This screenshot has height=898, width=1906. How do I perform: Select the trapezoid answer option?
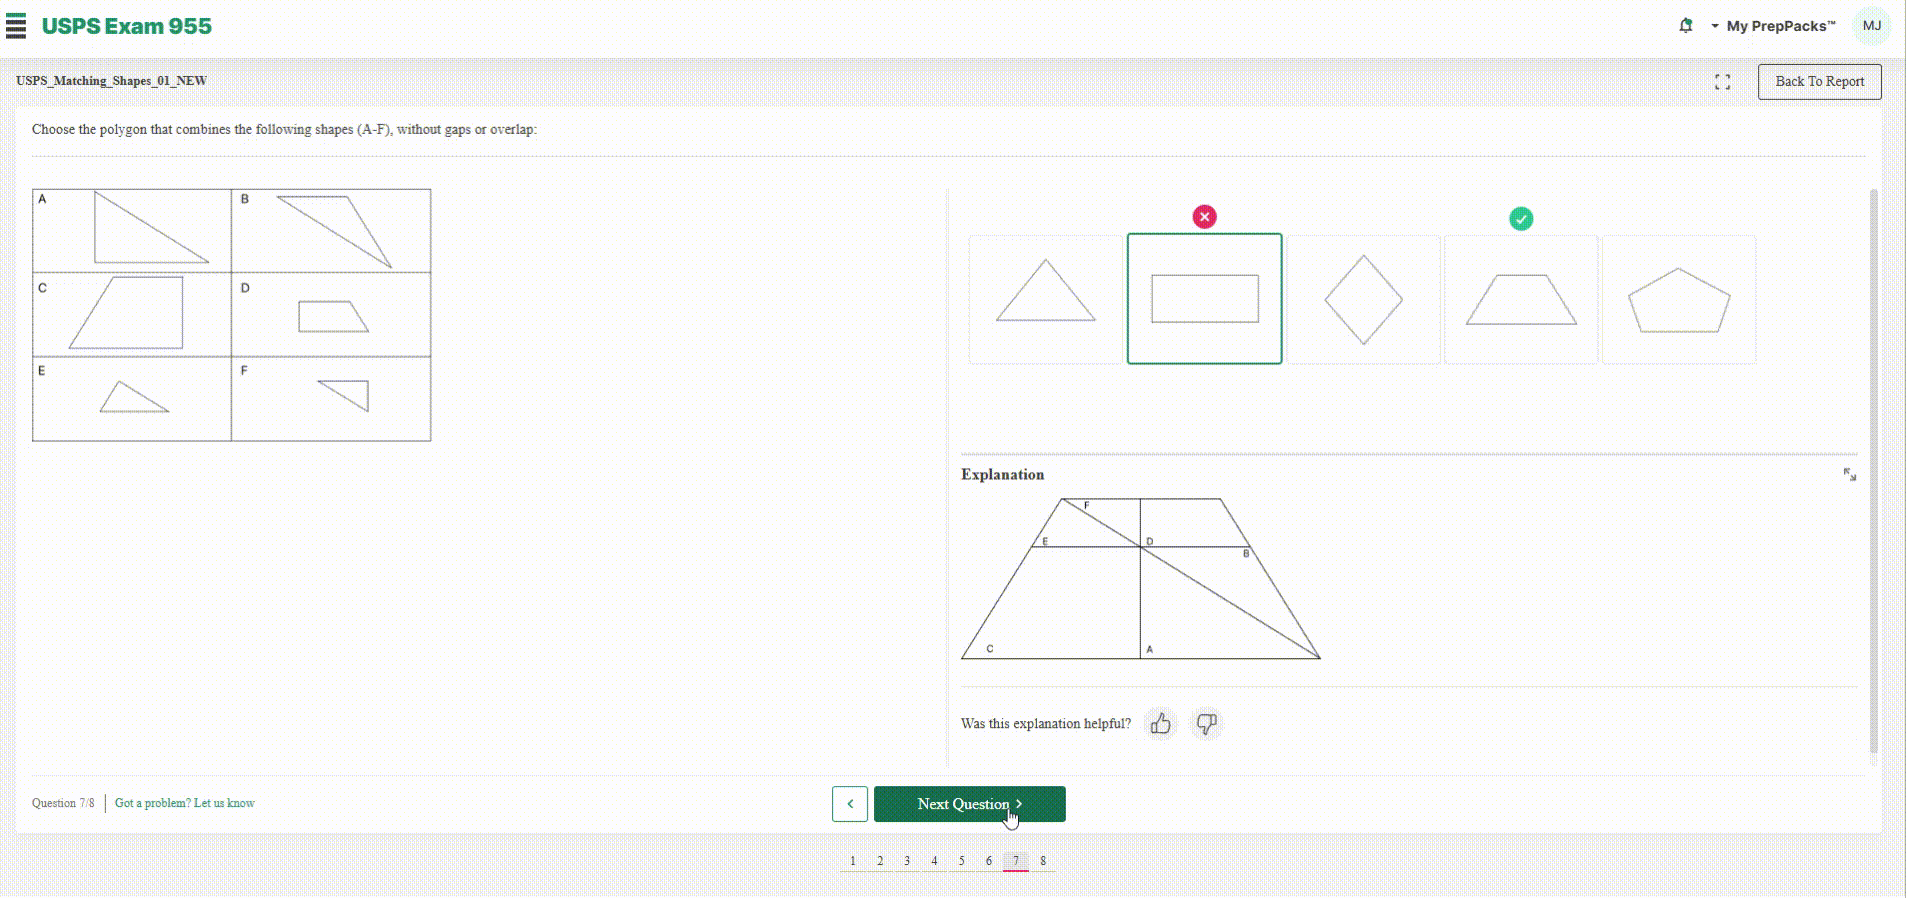tap(1521, 299)
